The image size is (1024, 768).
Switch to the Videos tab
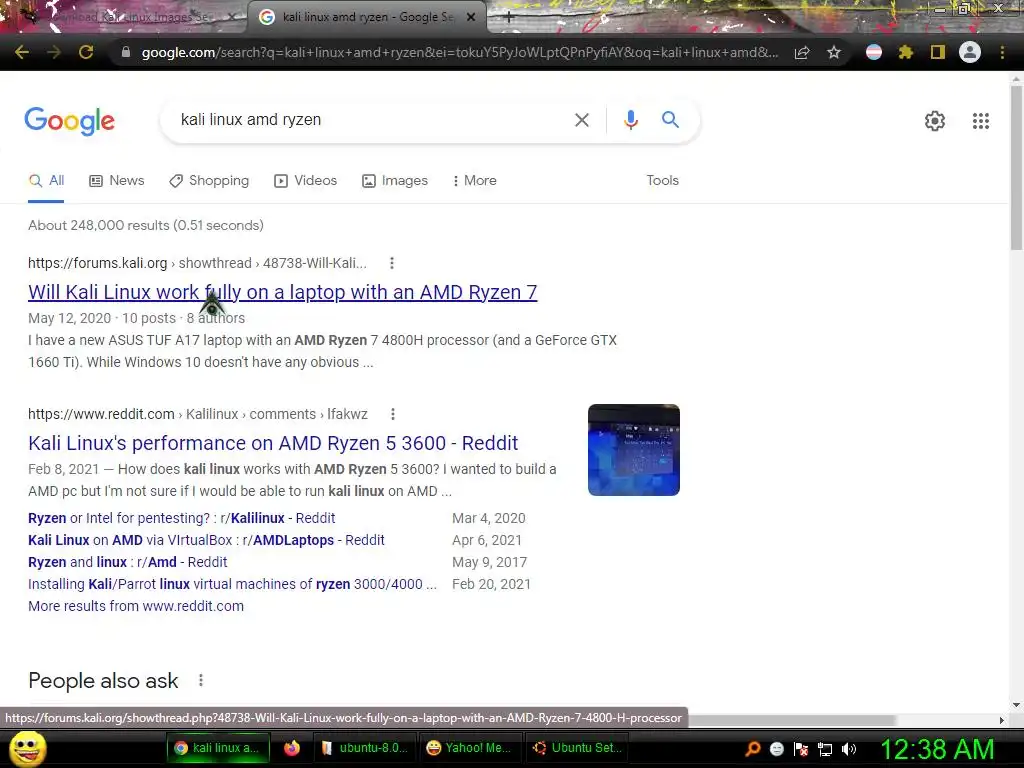[x=306, y=181]
